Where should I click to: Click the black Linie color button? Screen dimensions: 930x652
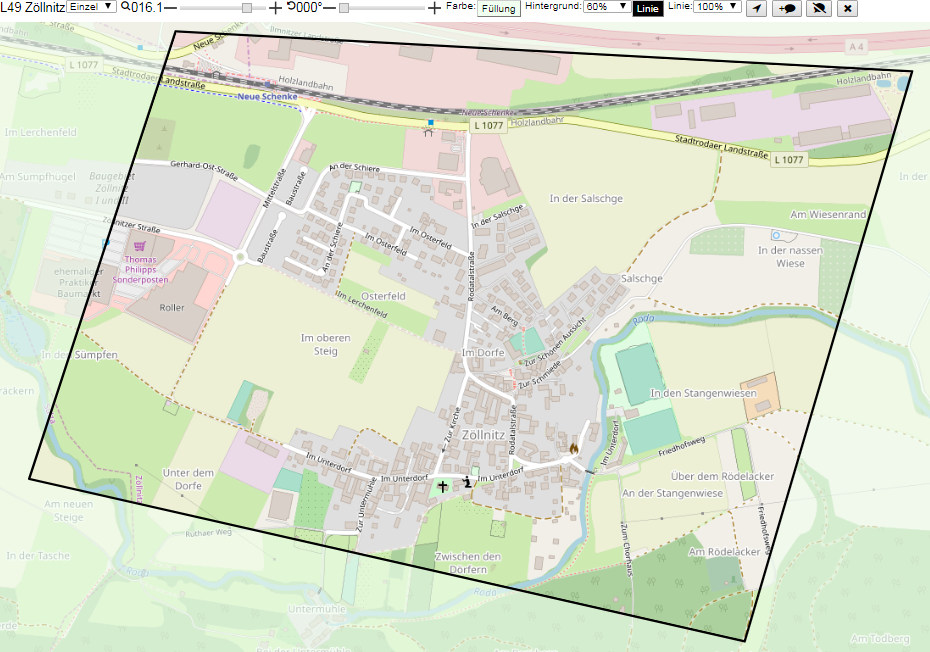coord(647,8)
